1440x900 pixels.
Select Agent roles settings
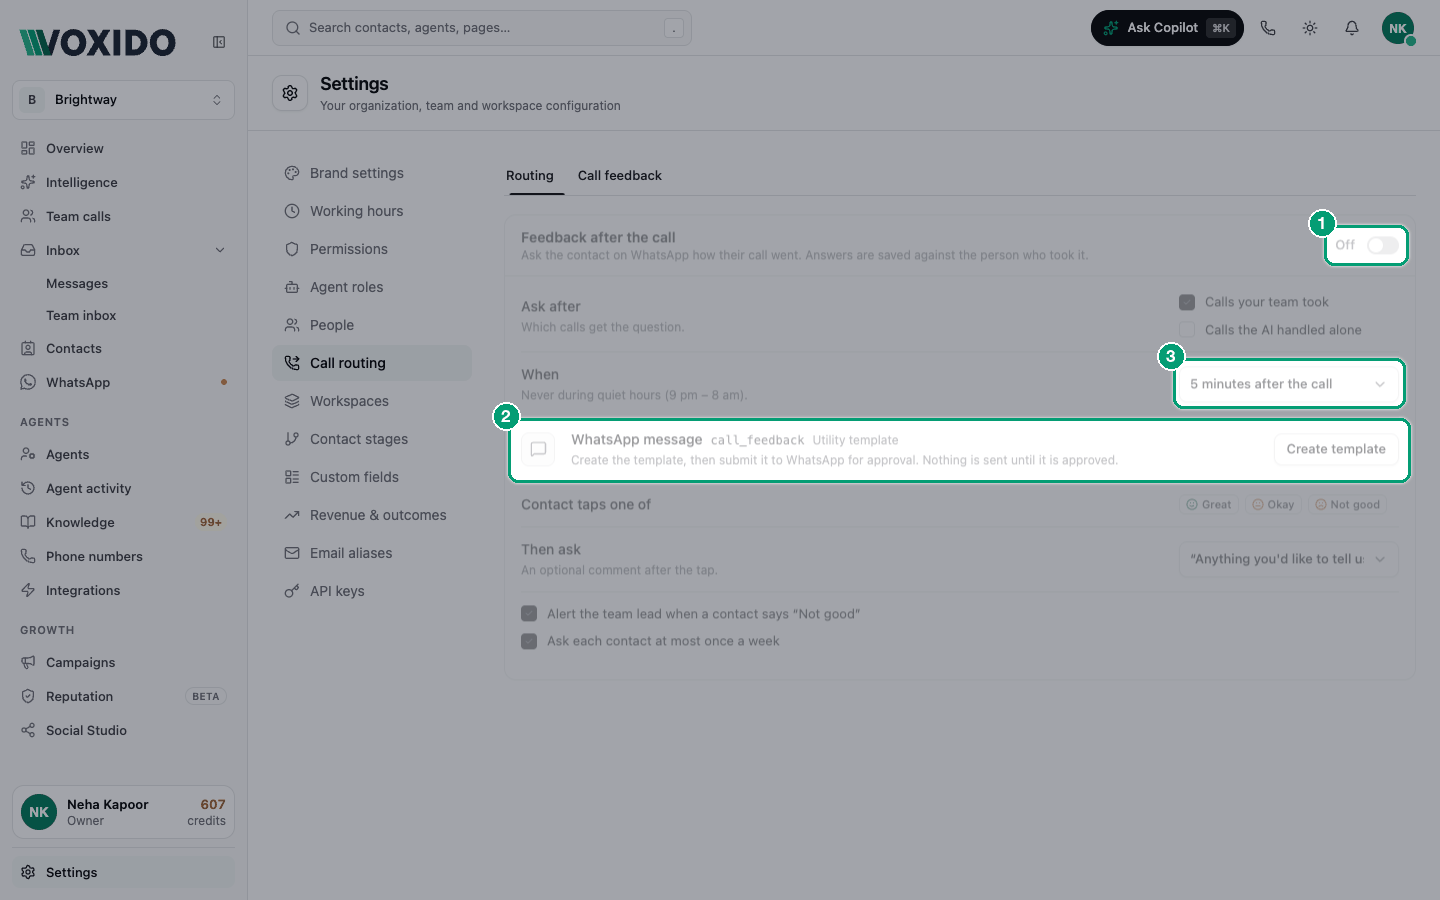(x=372, y=287)
